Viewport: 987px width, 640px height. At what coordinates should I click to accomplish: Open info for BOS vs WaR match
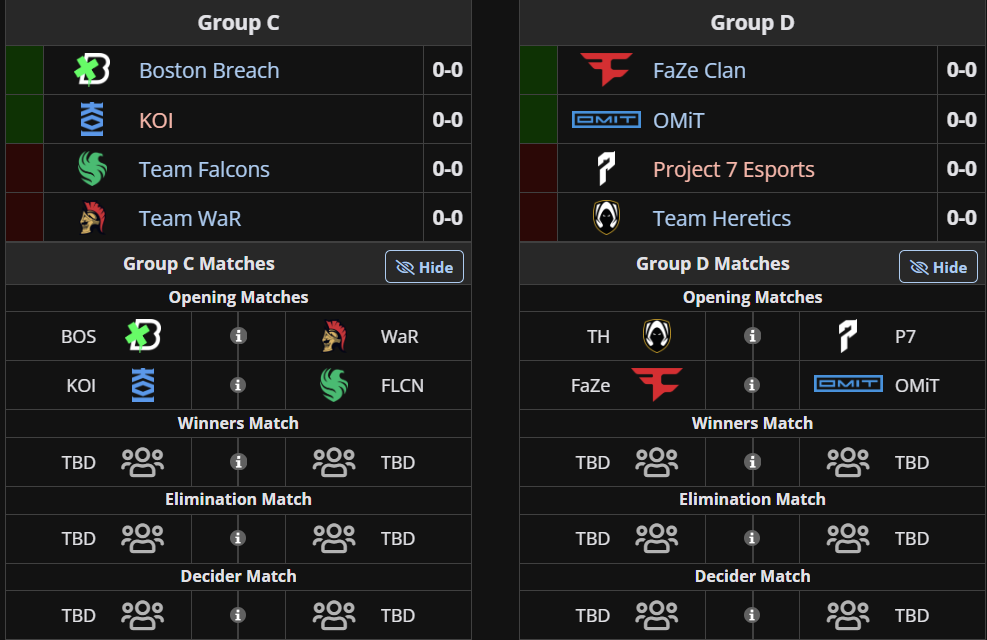tap(238, 336)
